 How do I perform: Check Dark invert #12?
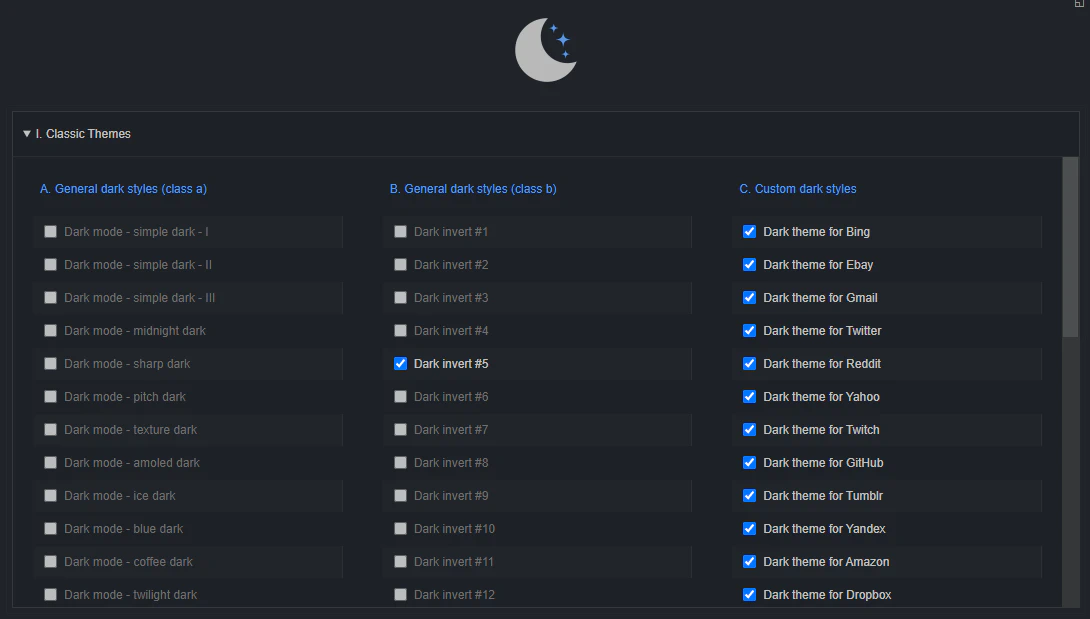pyautogui.click(x=400, y=595)
